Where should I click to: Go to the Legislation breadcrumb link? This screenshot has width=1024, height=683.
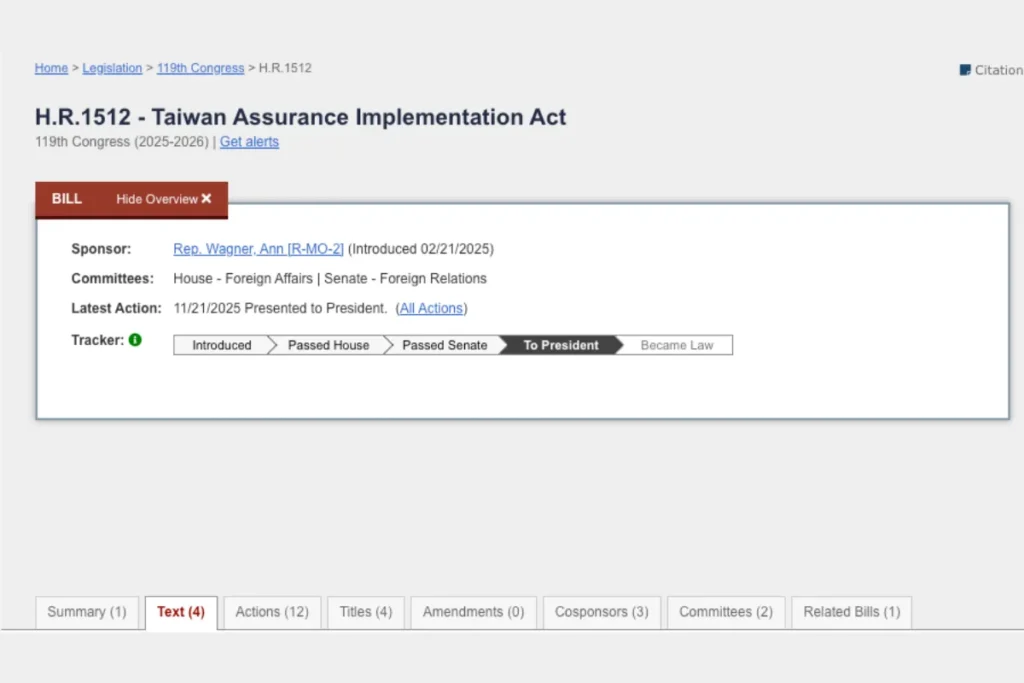point(112,68)
